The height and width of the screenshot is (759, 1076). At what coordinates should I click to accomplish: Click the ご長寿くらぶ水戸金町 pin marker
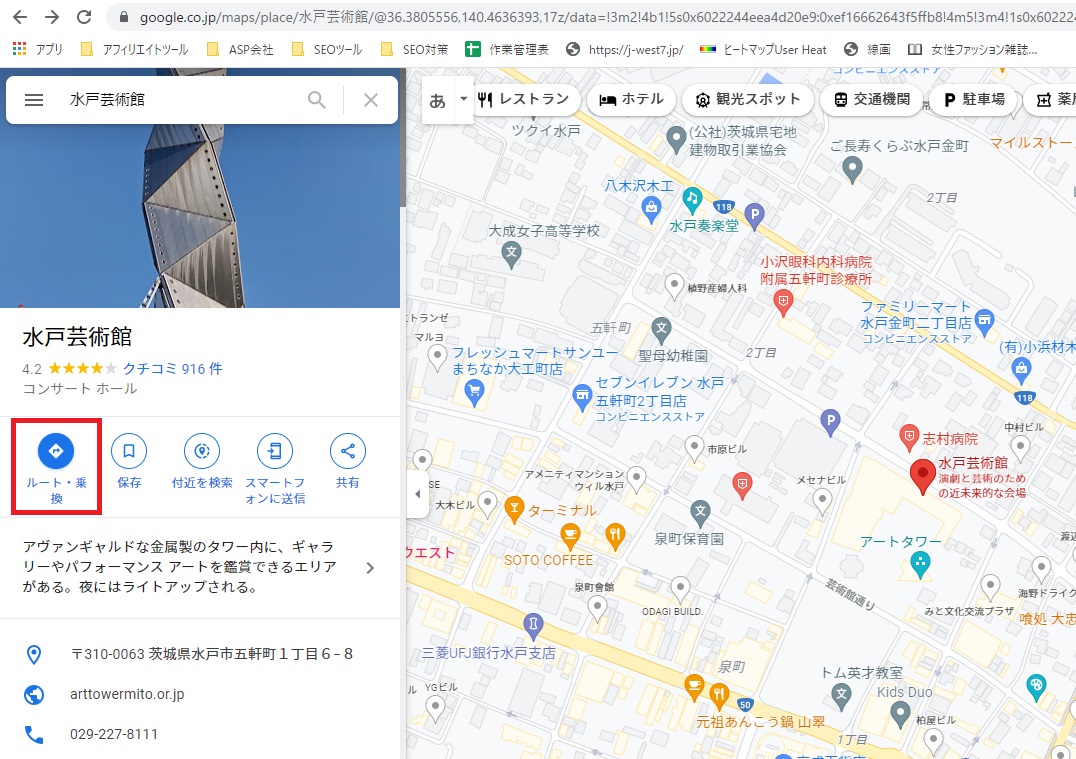[x=852, y=169]
